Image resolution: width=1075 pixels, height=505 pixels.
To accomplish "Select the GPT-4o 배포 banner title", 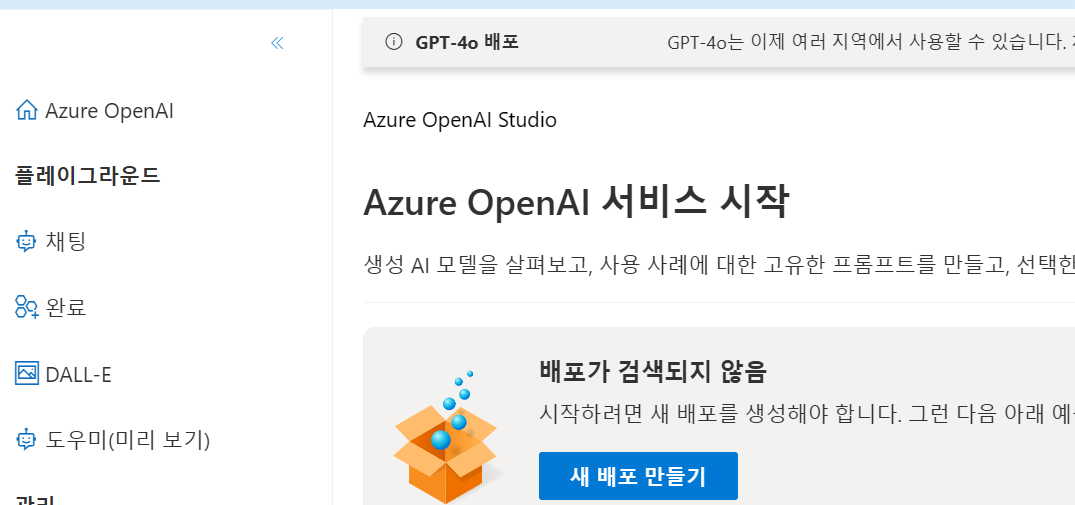I will (x=467, y=42).
